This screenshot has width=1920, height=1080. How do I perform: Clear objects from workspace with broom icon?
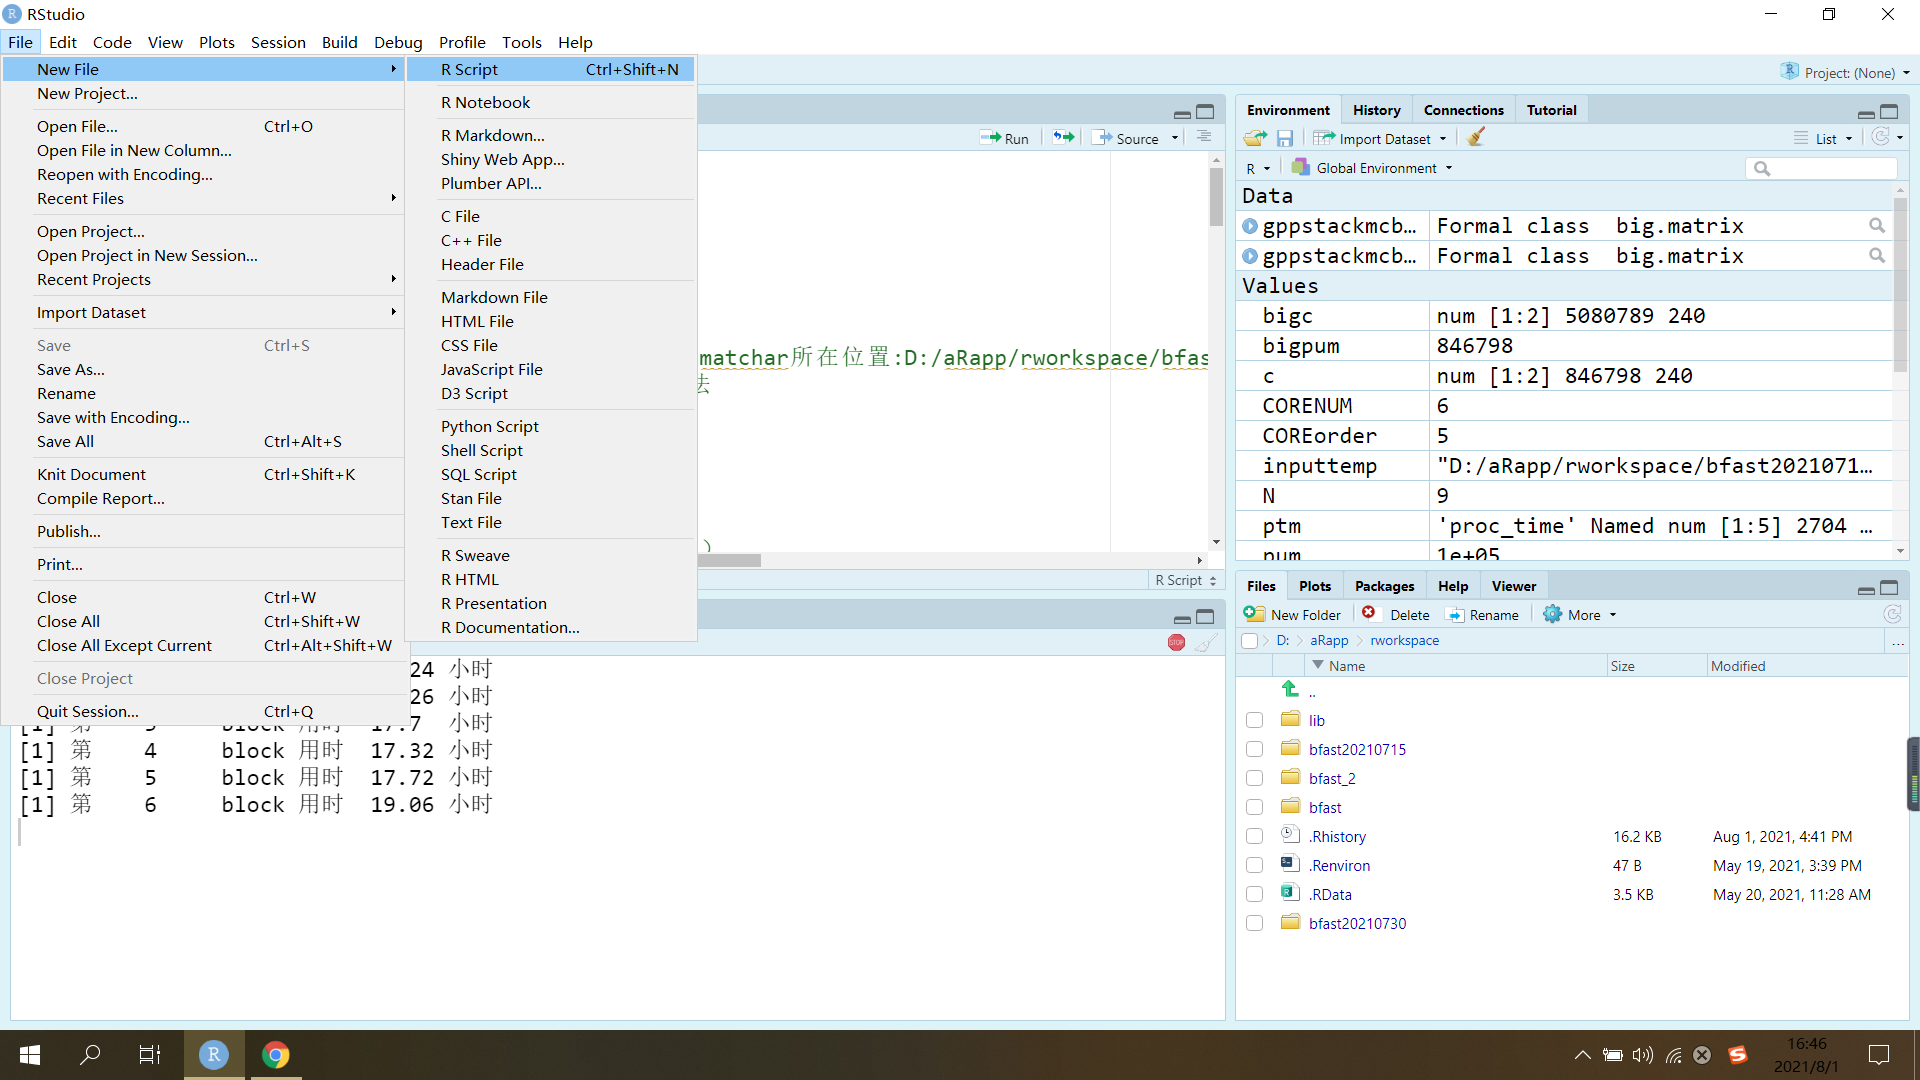1475,138
